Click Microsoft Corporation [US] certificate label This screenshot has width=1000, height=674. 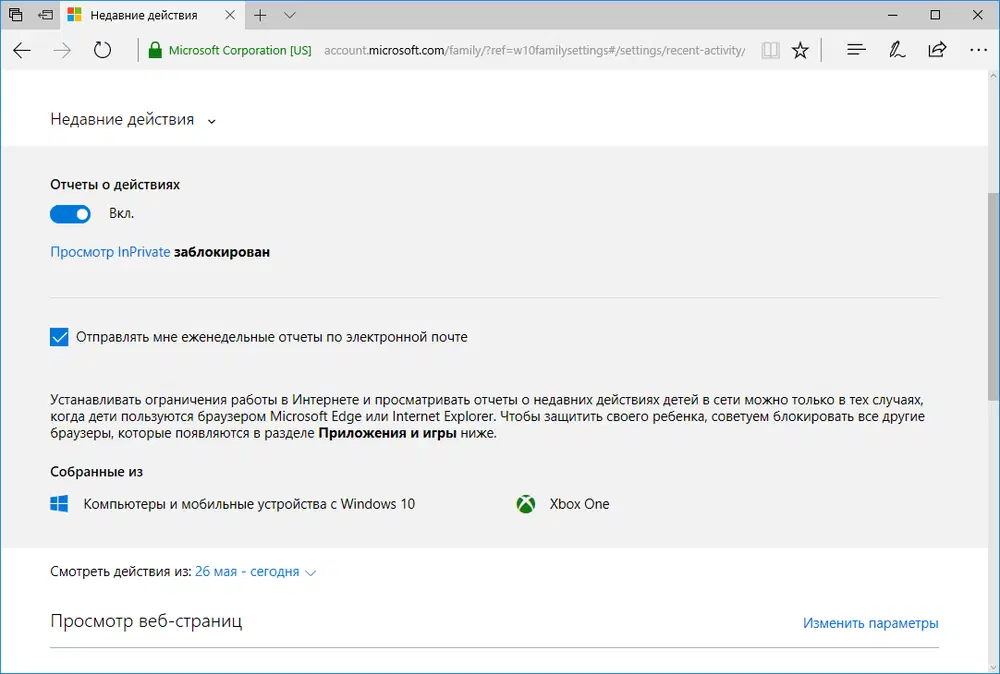click(240, 50)
